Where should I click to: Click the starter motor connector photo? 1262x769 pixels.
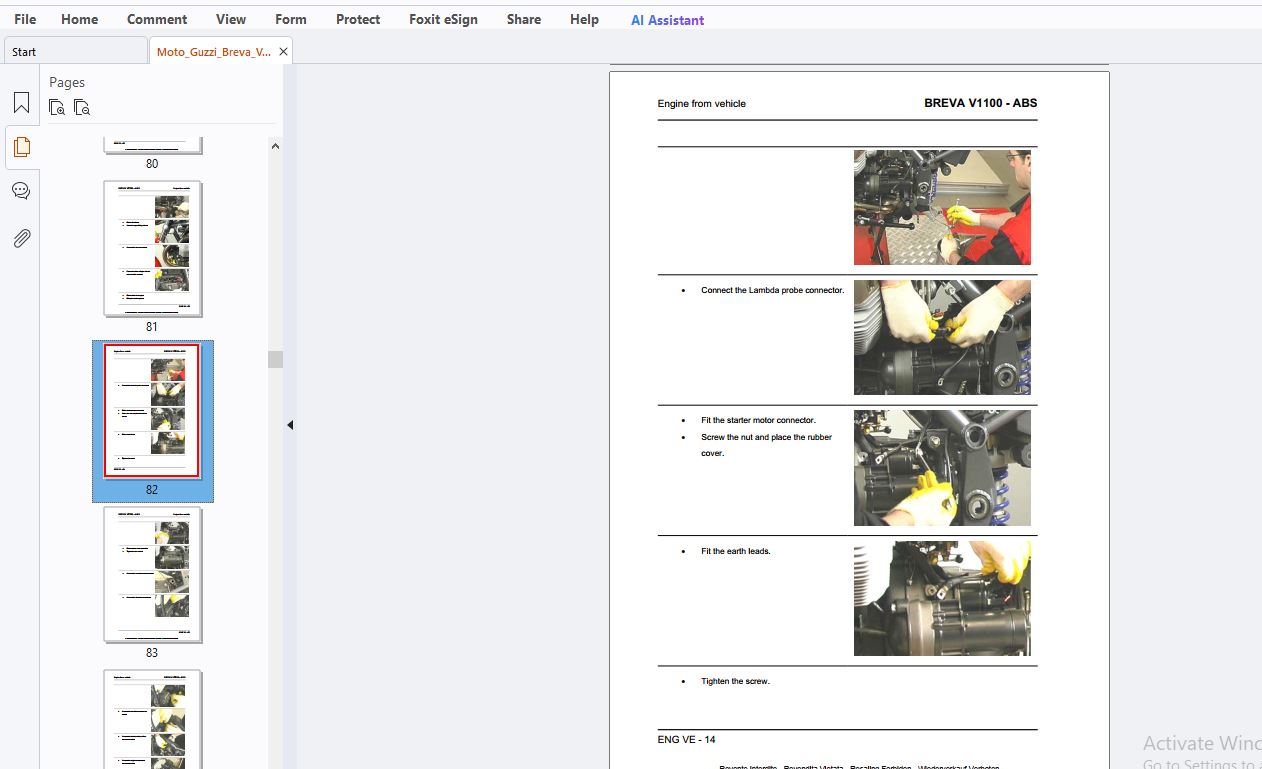(x=942, y=468)
